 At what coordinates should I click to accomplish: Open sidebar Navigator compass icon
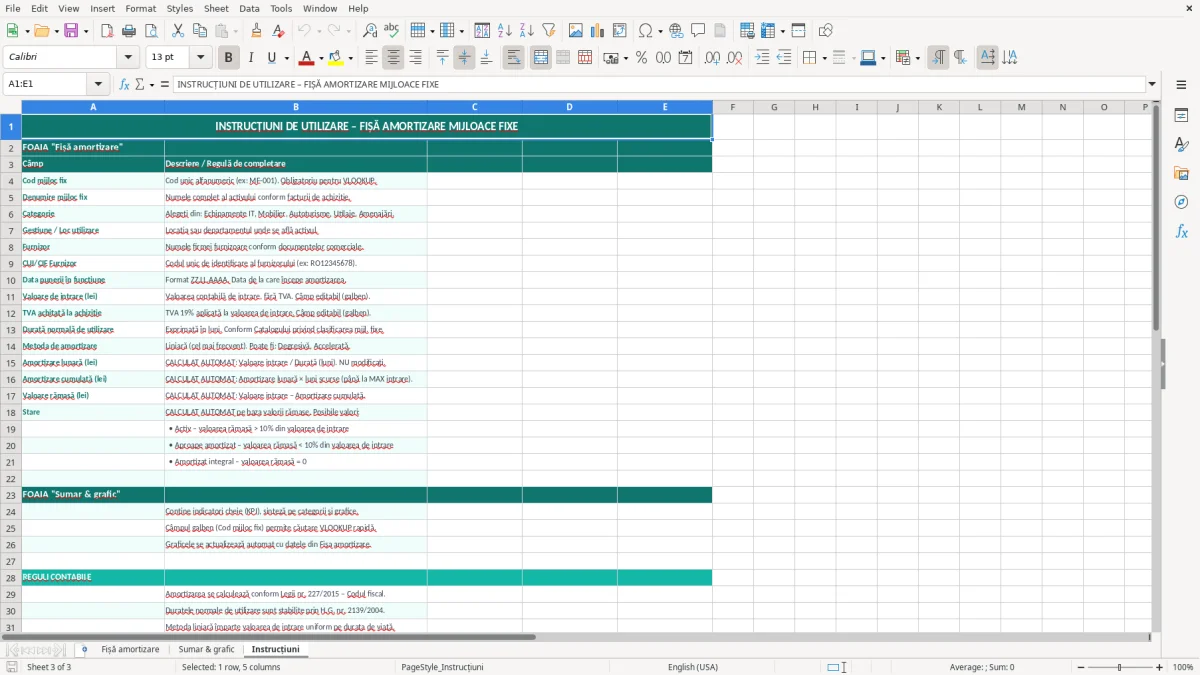point(1182,202)
